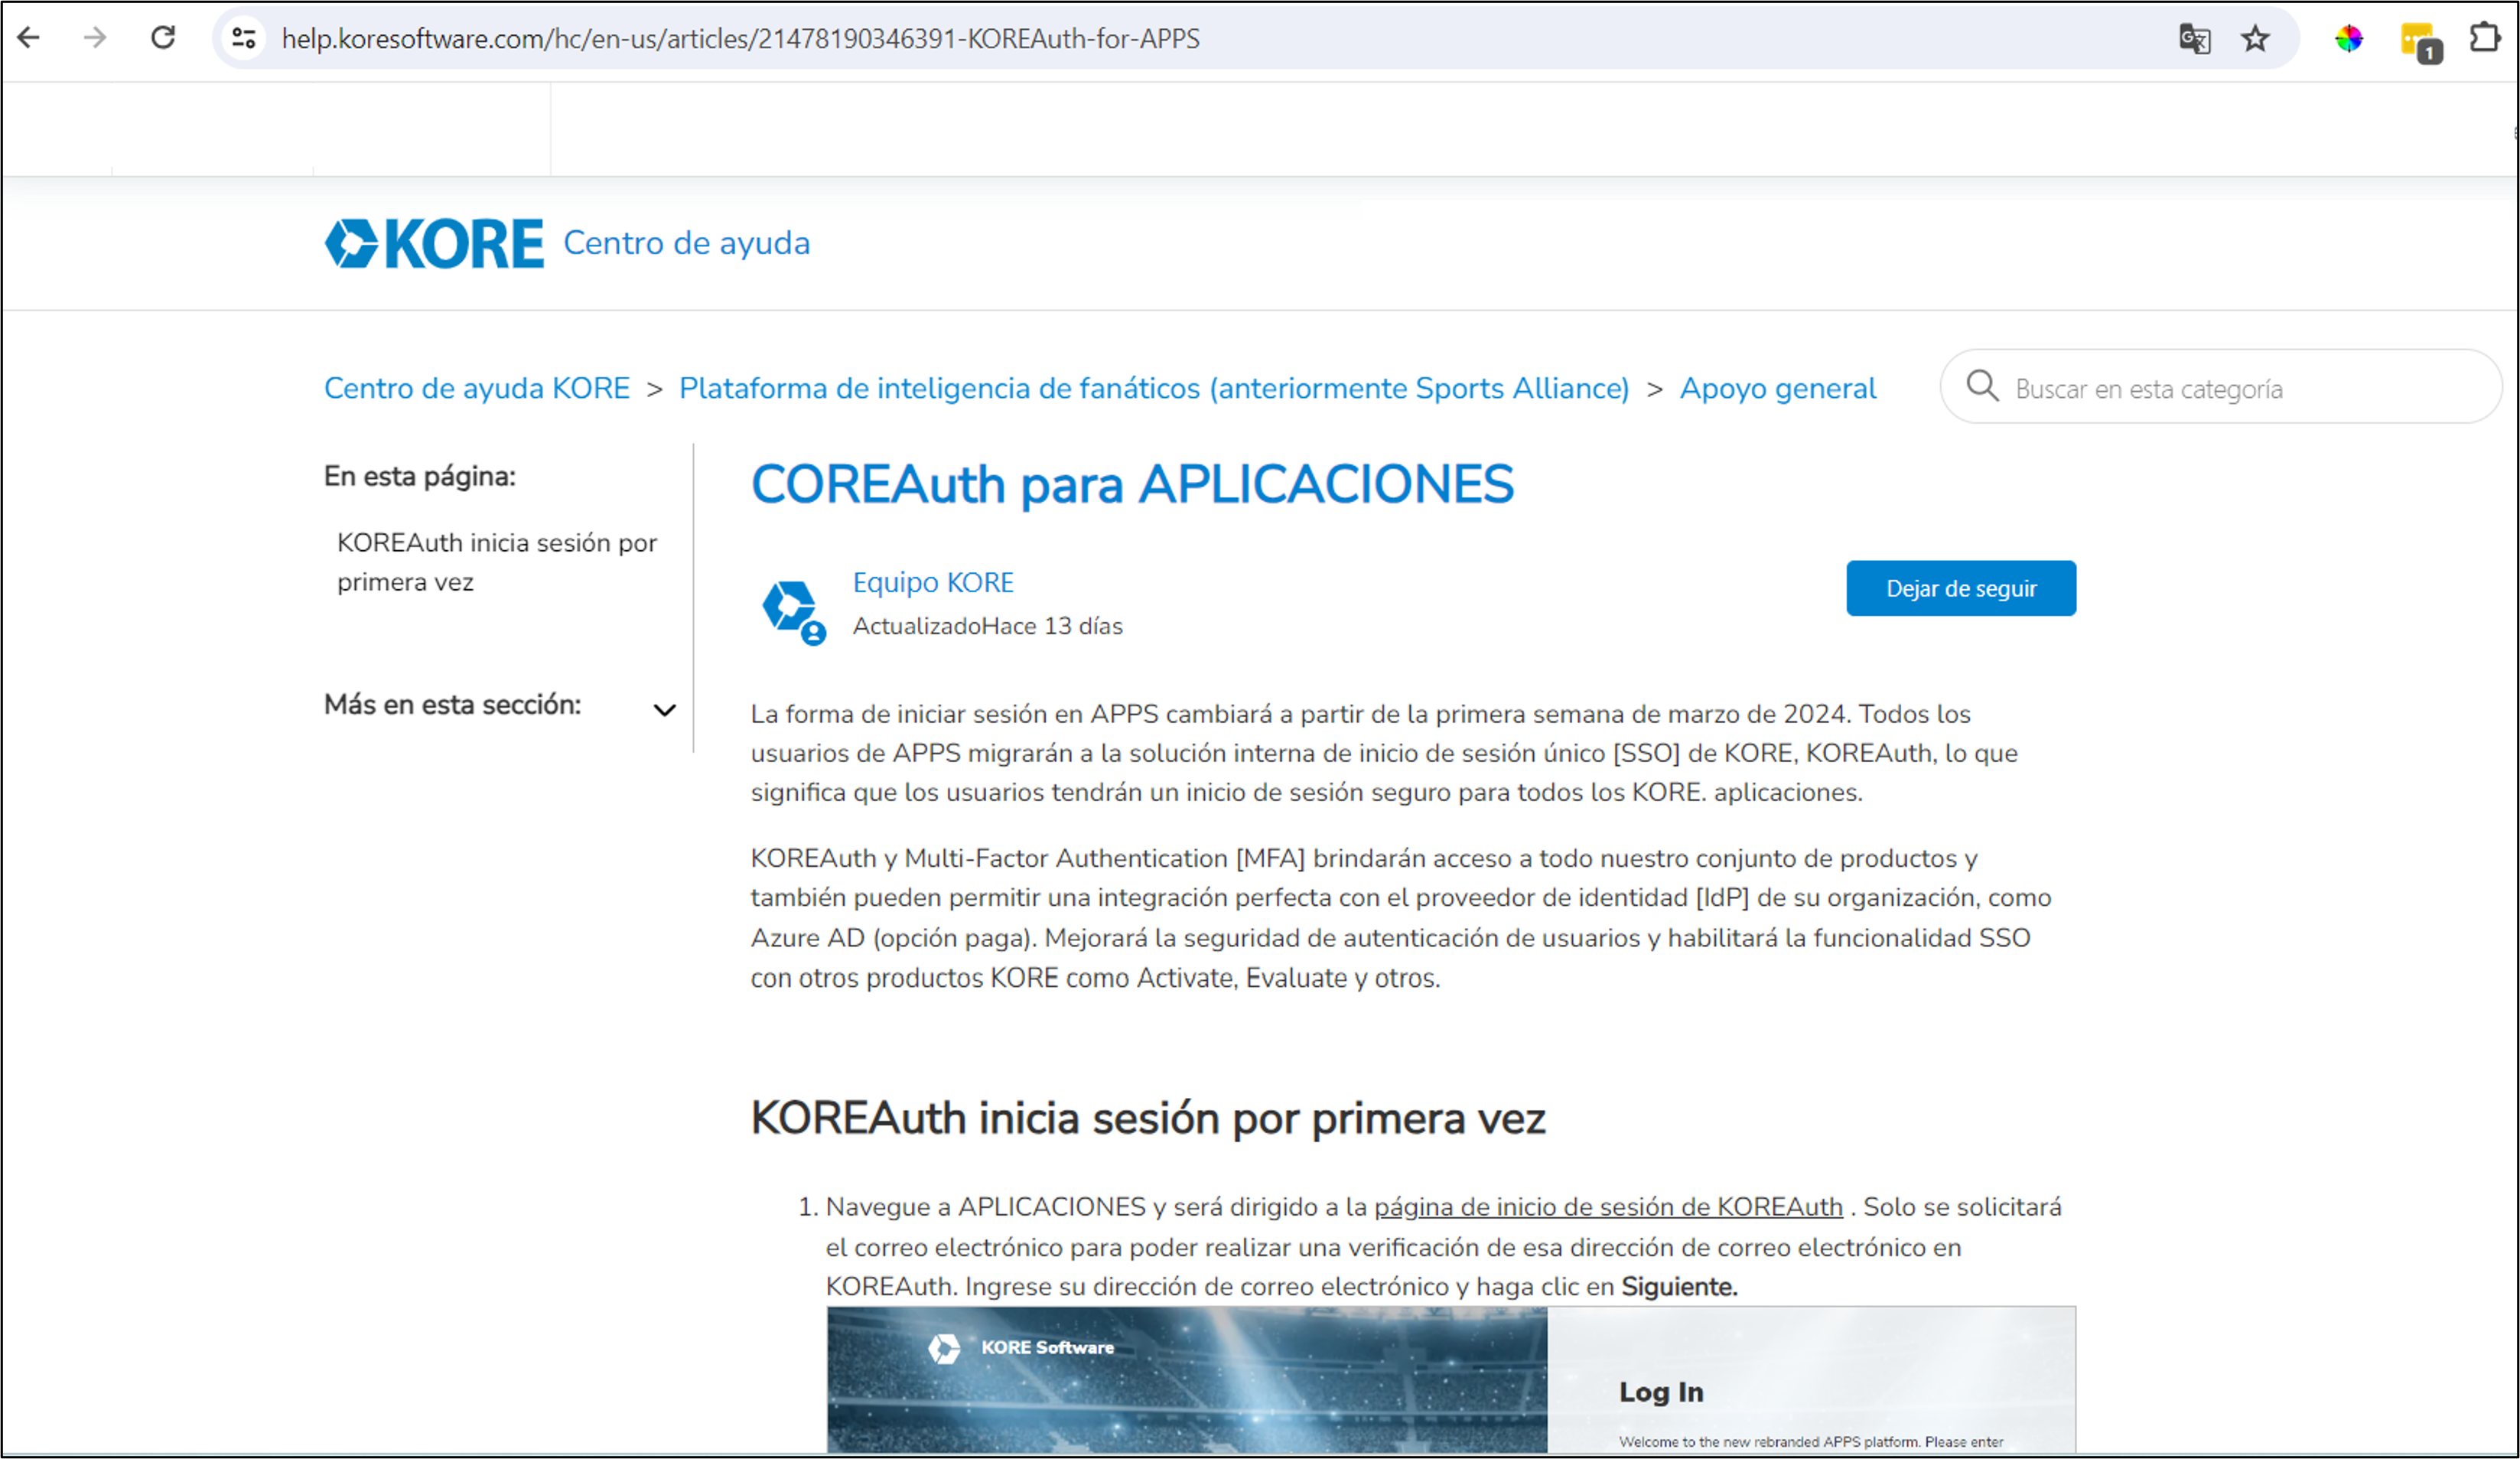
Task: Click 'KOREAuth inicia sesión por primera vez' section heading
Action: [x=1148, y=1118]
